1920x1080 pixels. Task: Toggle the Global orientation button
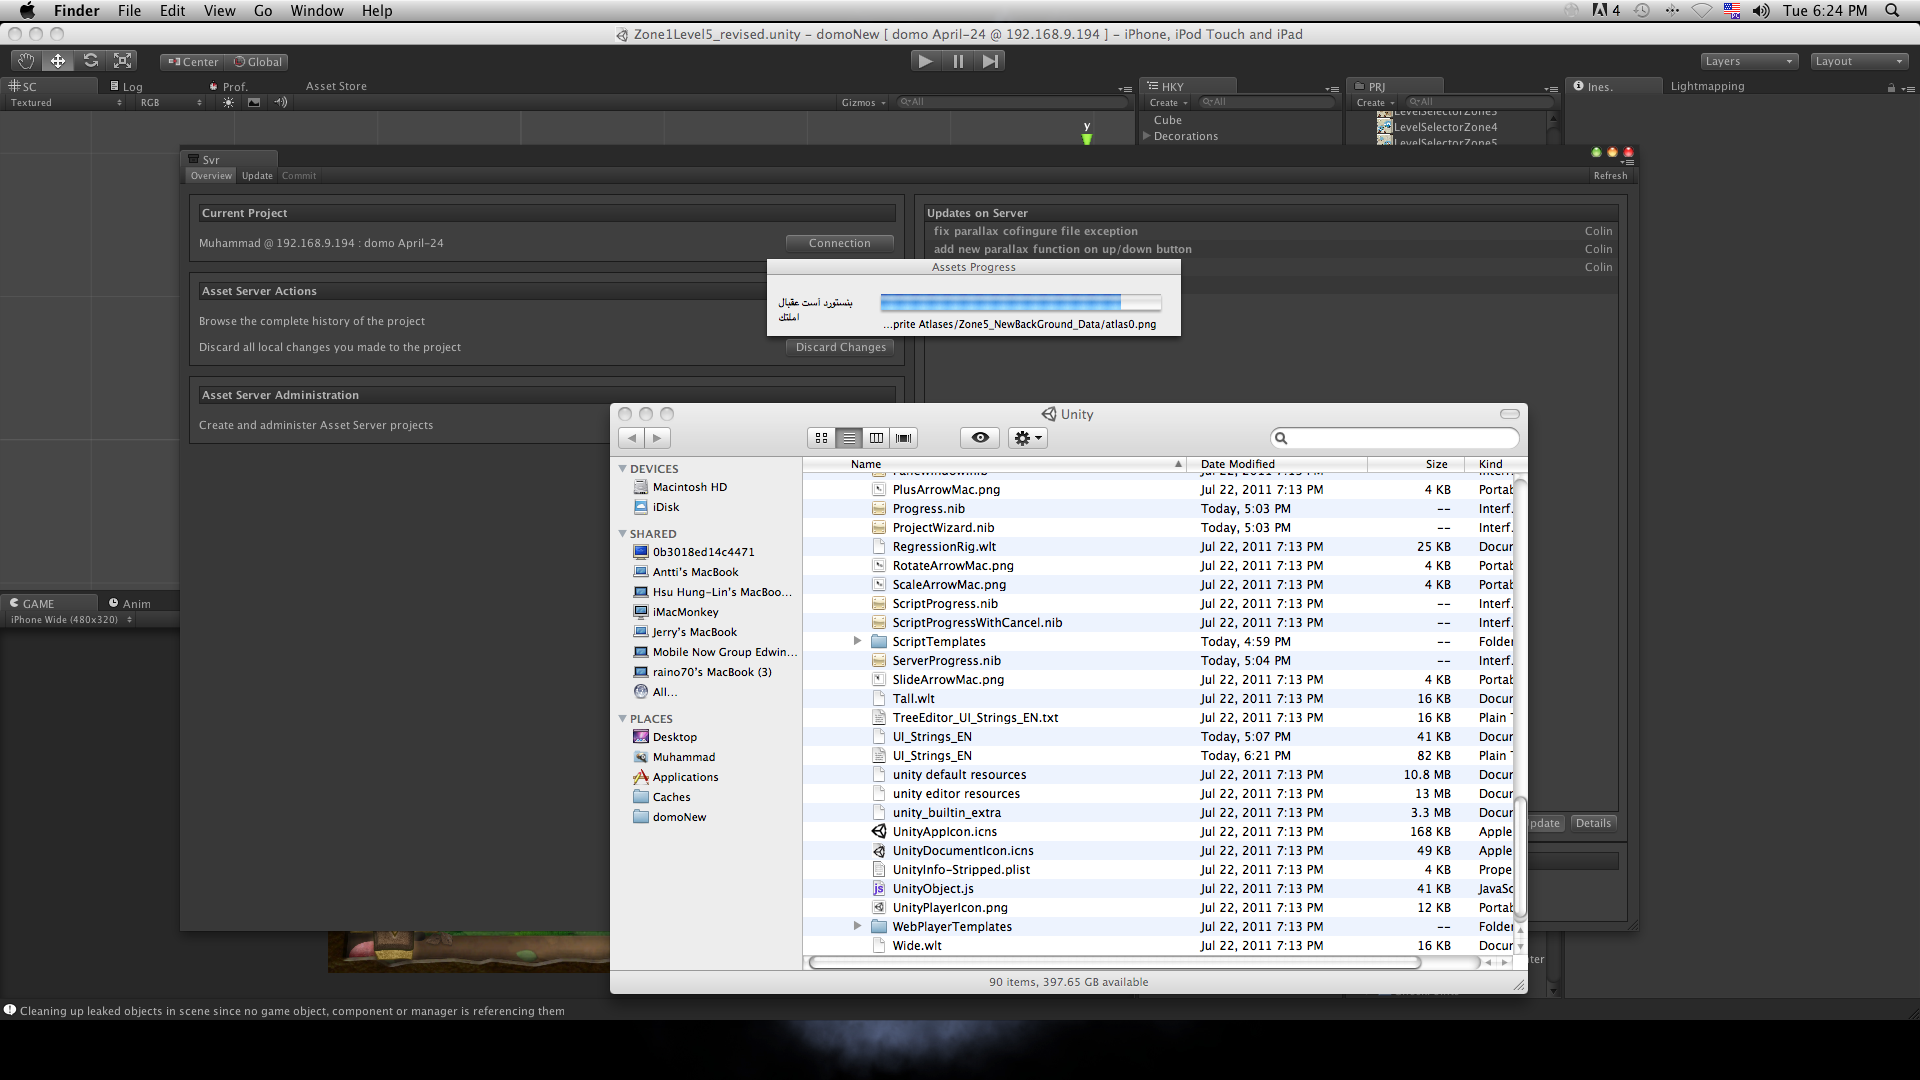pyautogui.click(x=257, y=62)
